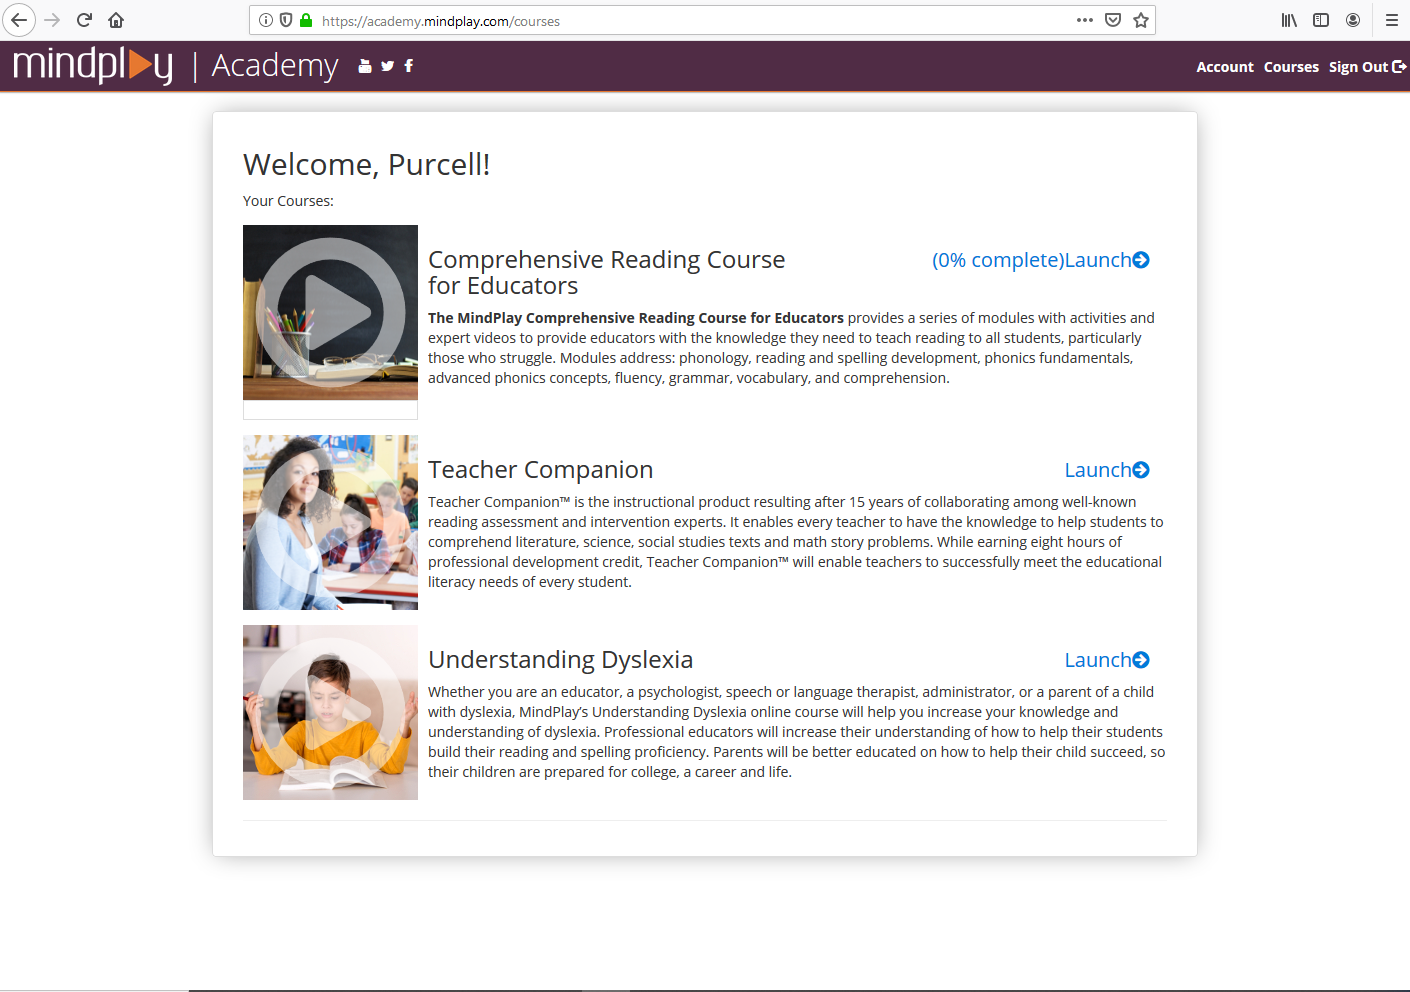Open the Twitter icon link

387,66
